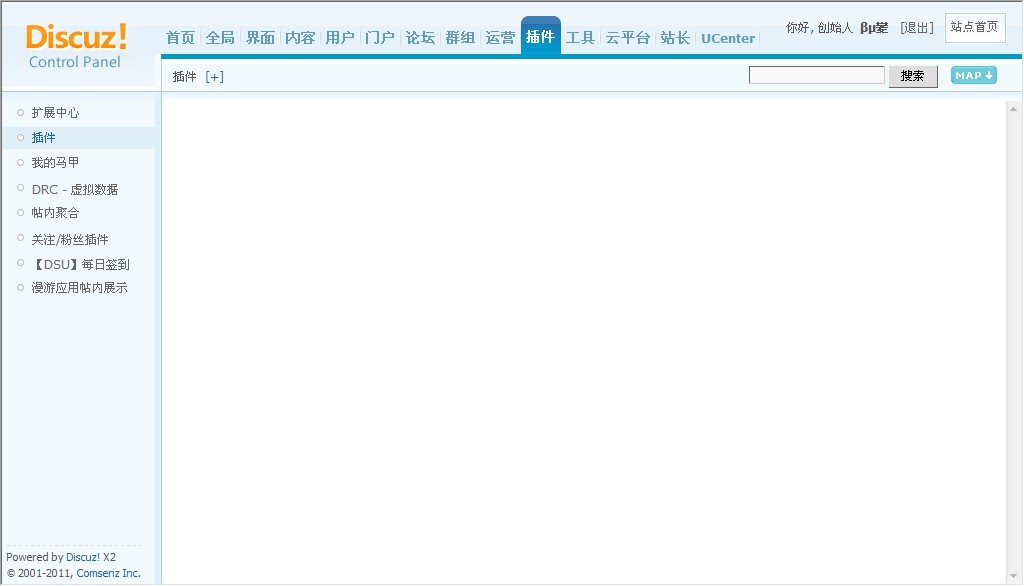The width and height of the screenshot is (1024, 586).
Task: Open the MAP navigation menu
Action: pyautogui.click(x=972, y=75)
